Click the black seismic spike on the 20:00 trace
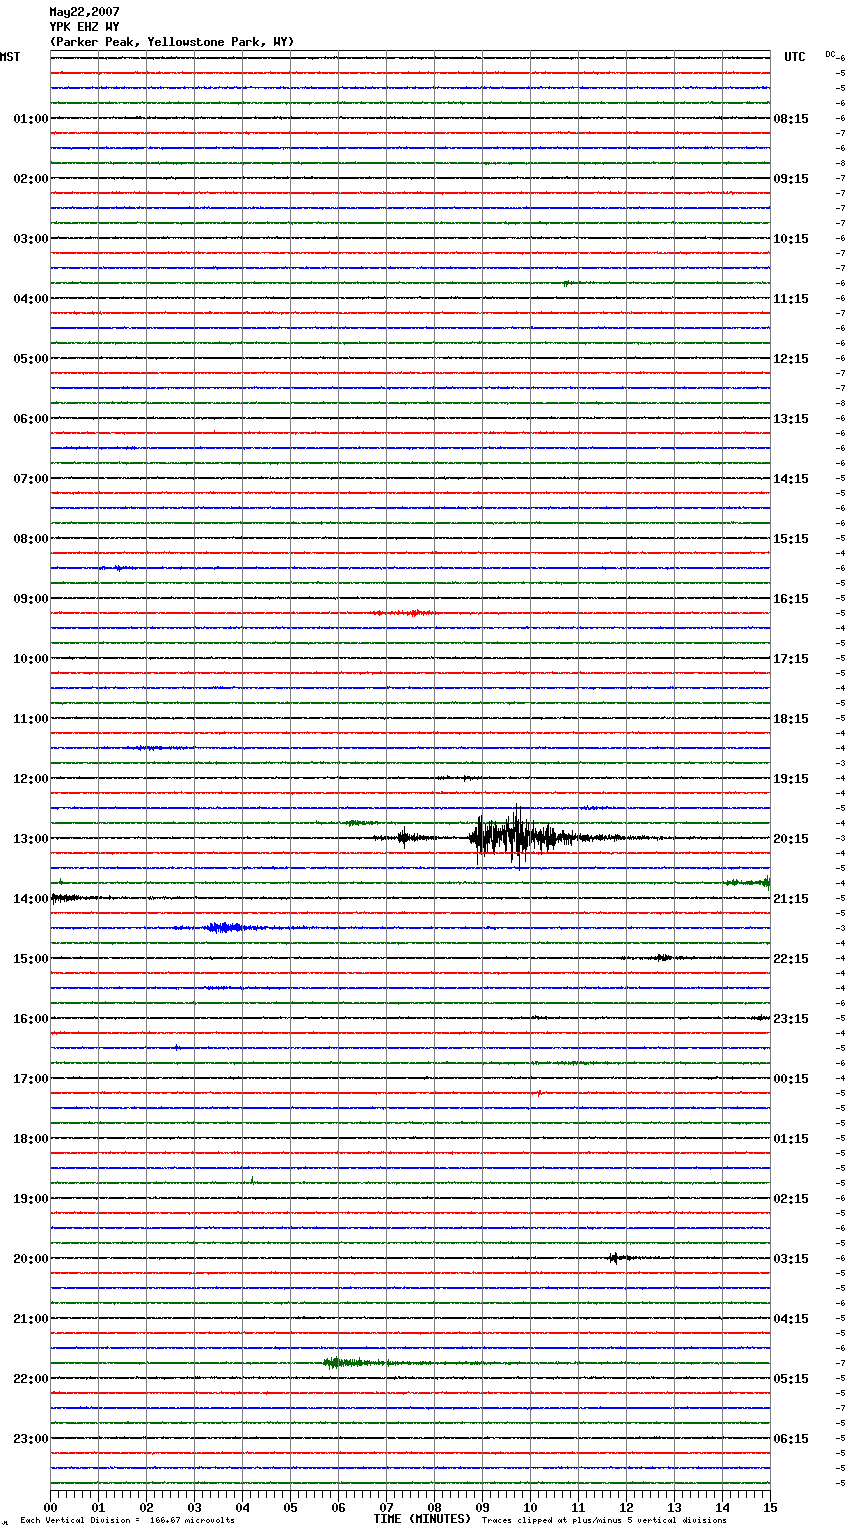The width and height of the screenshot is (850, 1534). tap(616, 1258)
